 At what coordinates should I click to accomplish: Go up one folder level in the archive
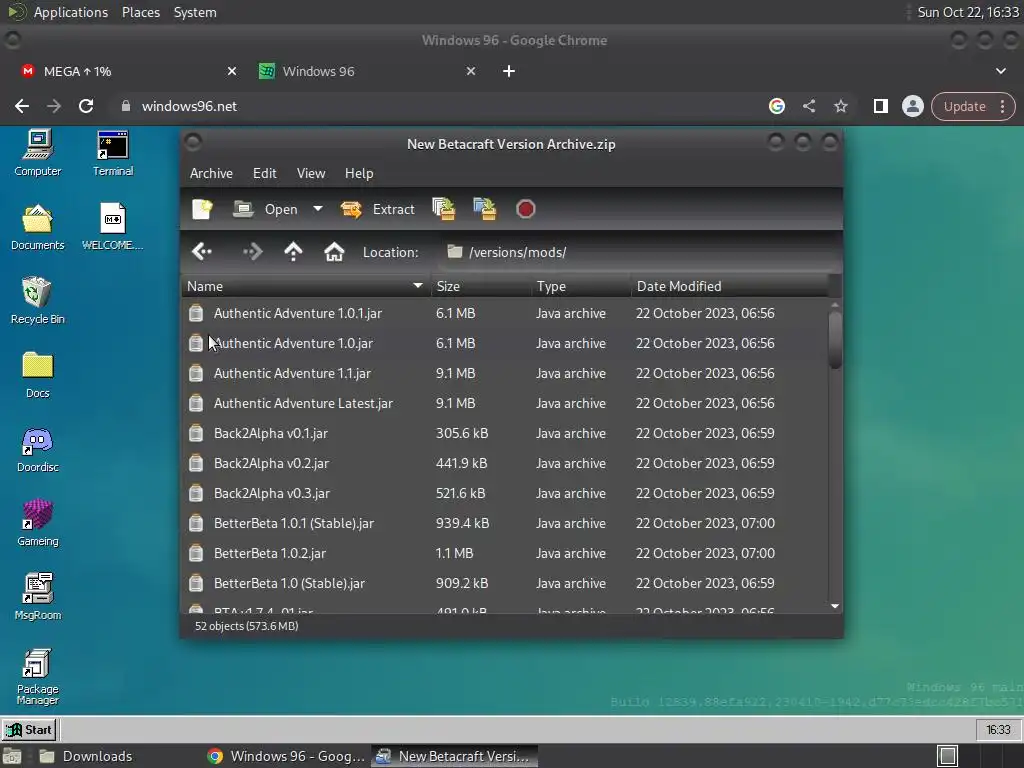pos(293,251)
